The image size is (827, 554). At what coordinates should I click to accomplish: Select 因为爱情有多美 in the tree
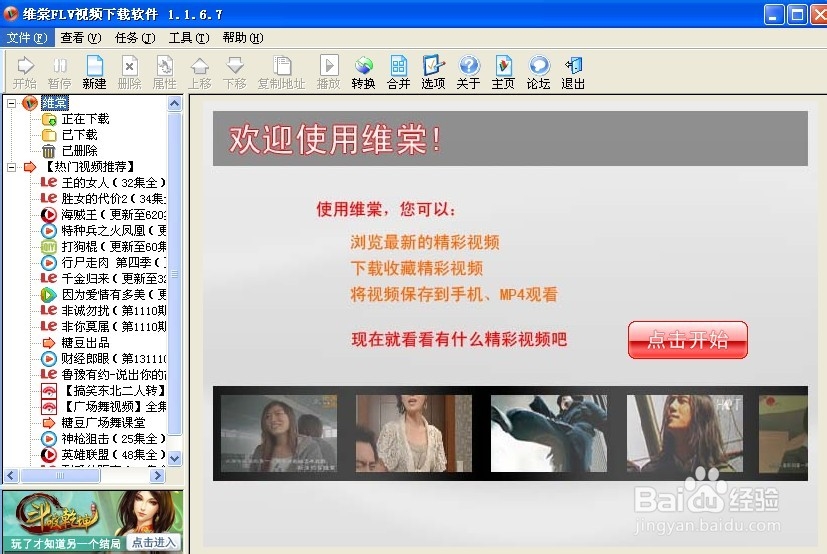click(113, 294)
